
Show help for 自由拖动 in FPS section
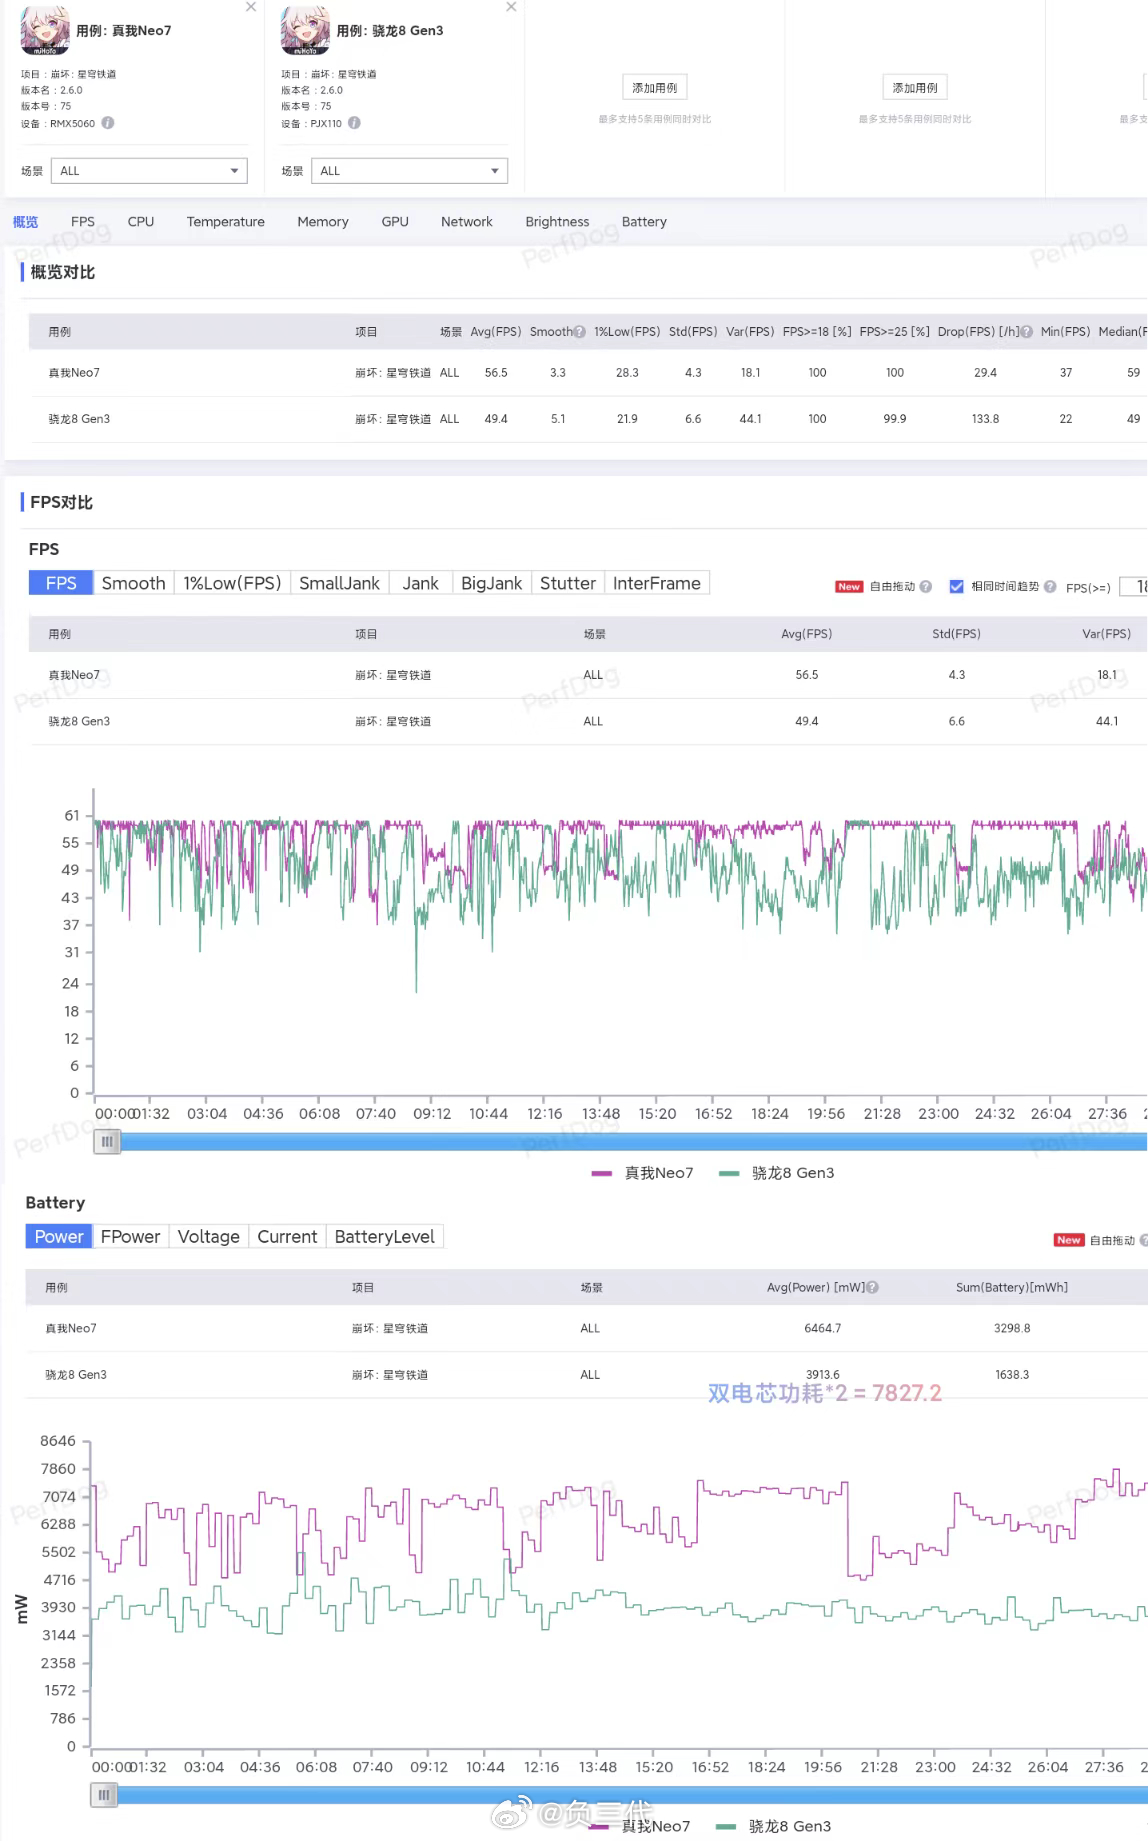click(925, 587)
